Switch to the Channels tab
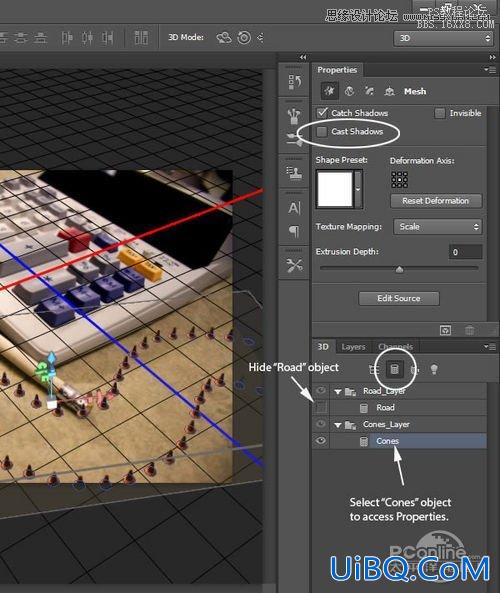The height and width of the screenshot is (593, 500). (x=395, y=347)
